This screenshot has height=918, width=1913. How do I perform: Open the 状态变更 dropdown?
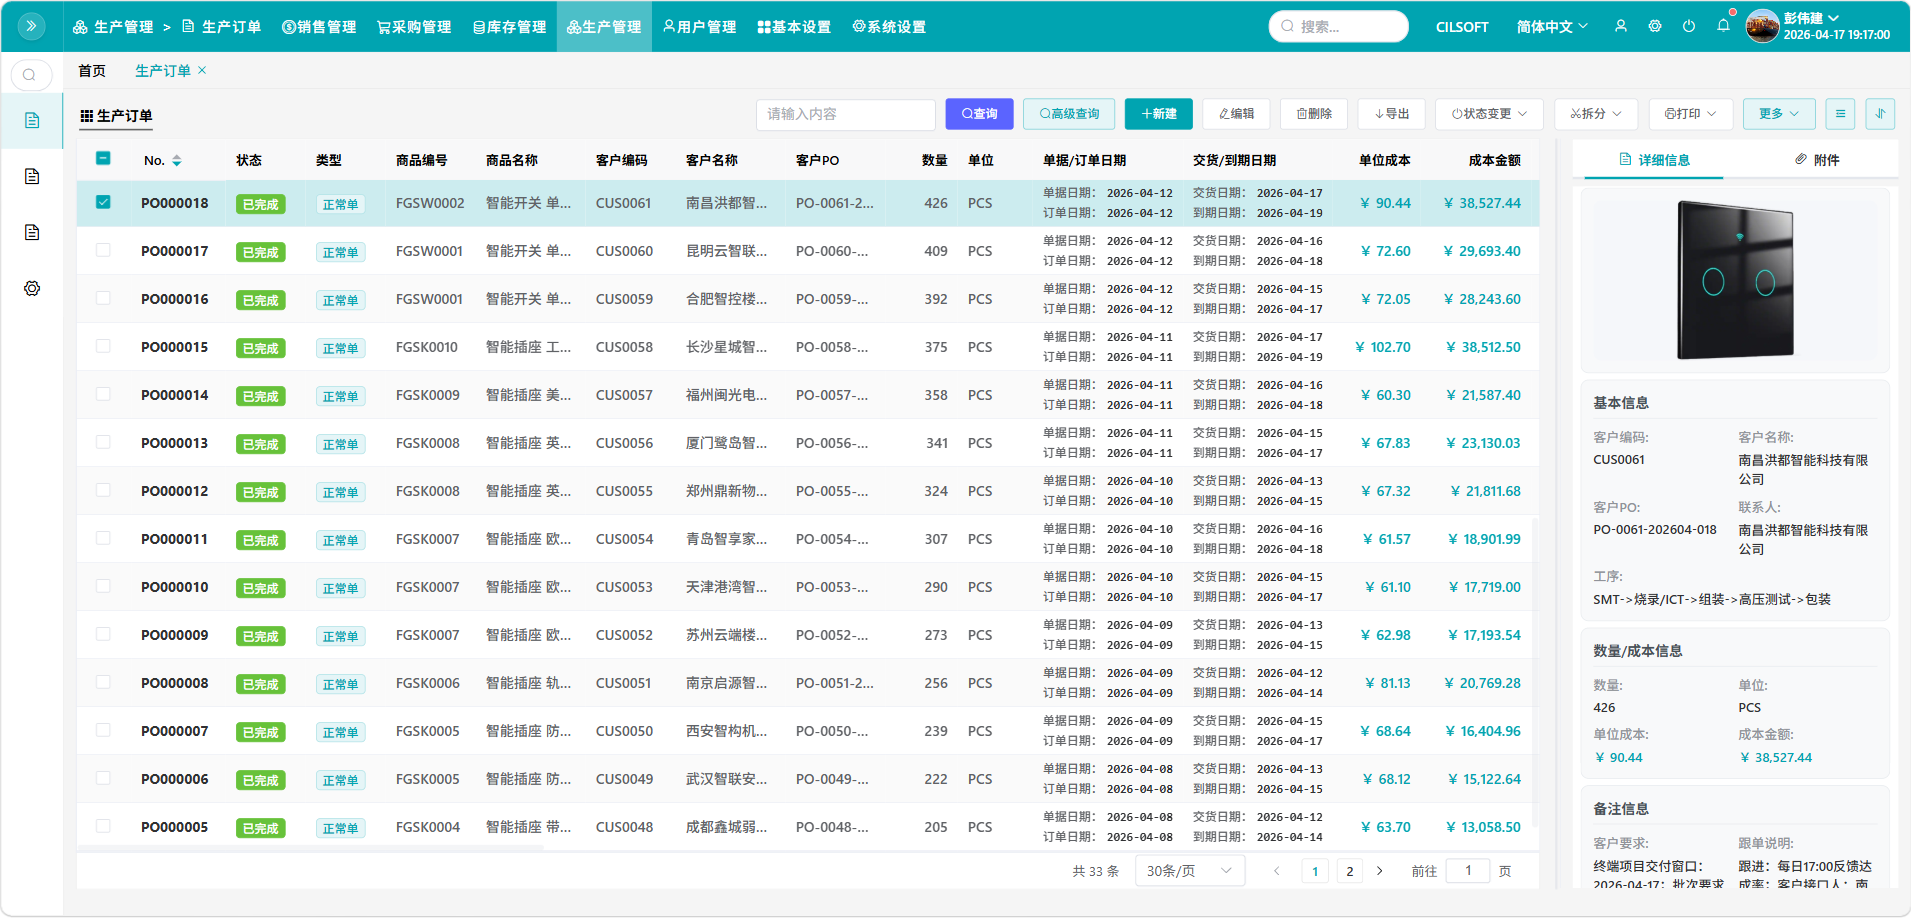1489,114
